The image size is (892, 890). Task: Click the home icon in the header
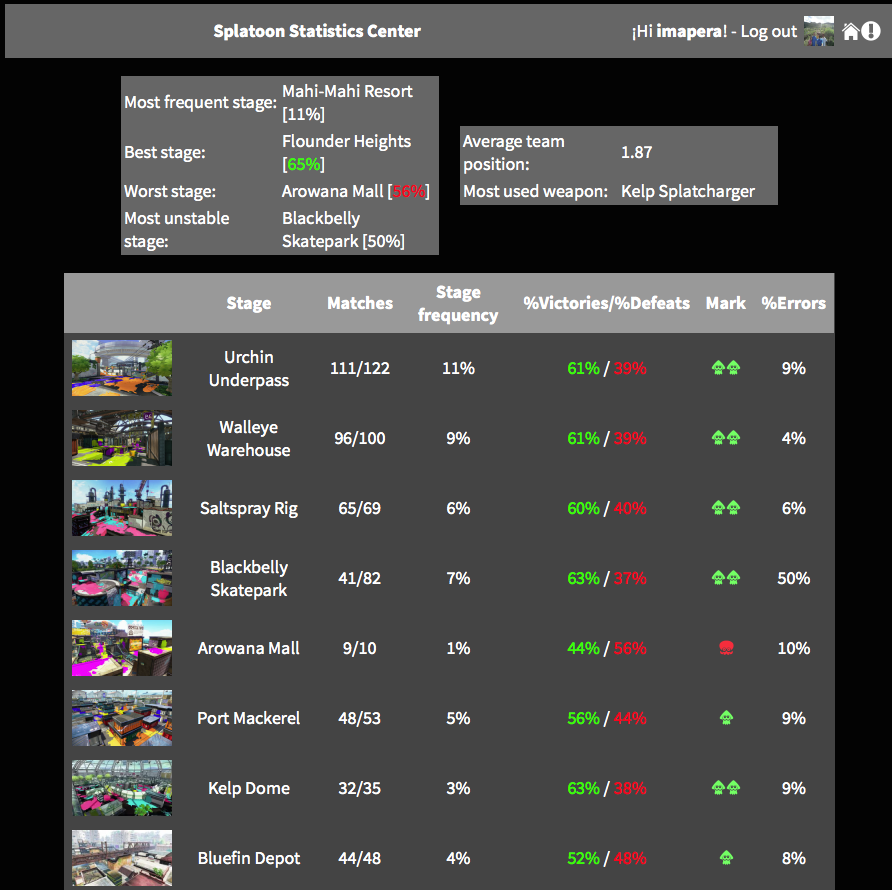click(x=851, y=31)
